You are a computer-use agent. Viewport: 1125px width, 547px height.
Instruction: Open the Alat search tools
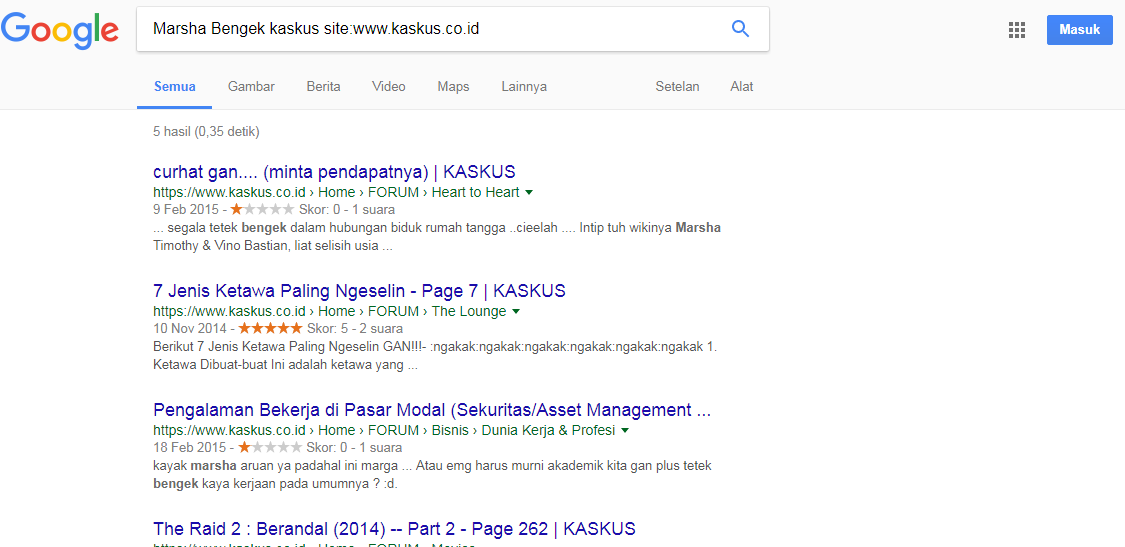(742, 87)
